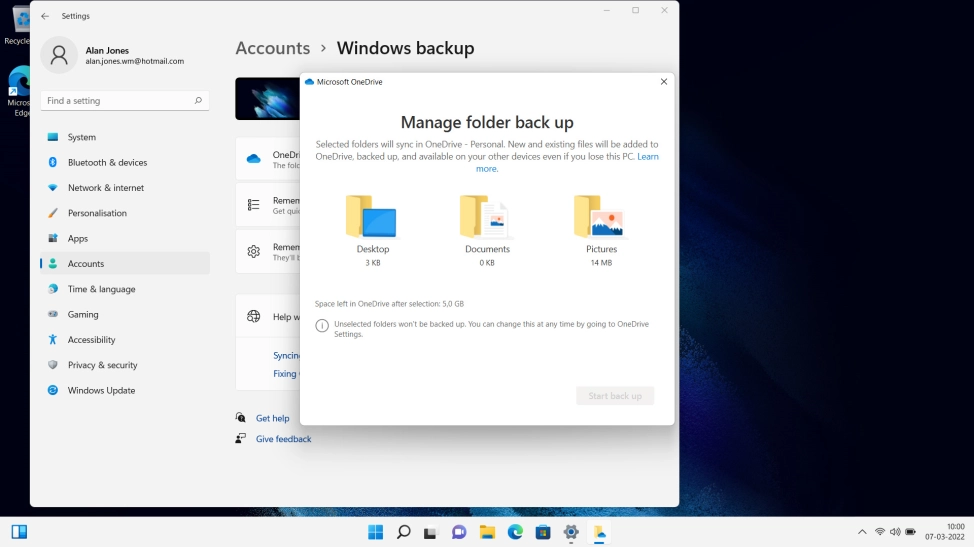Click the Help globe icon in Settings
Screen dimensions: 974x547
click(253, 317)
